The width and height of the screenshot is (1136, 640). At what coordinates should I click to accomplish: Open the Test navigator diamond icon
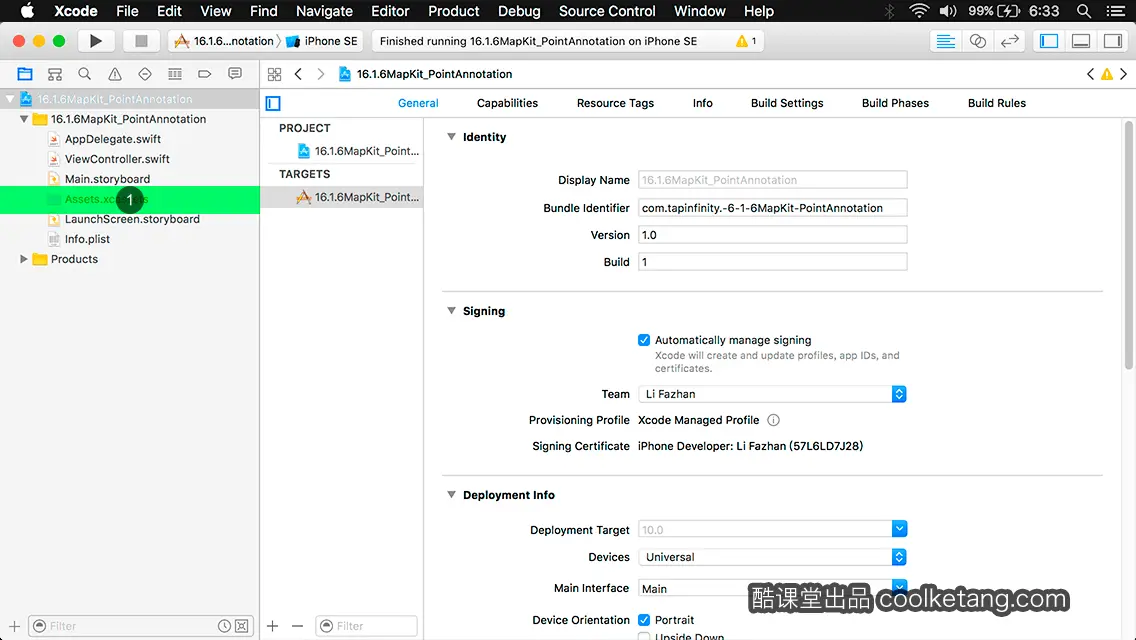click(145, 74)
